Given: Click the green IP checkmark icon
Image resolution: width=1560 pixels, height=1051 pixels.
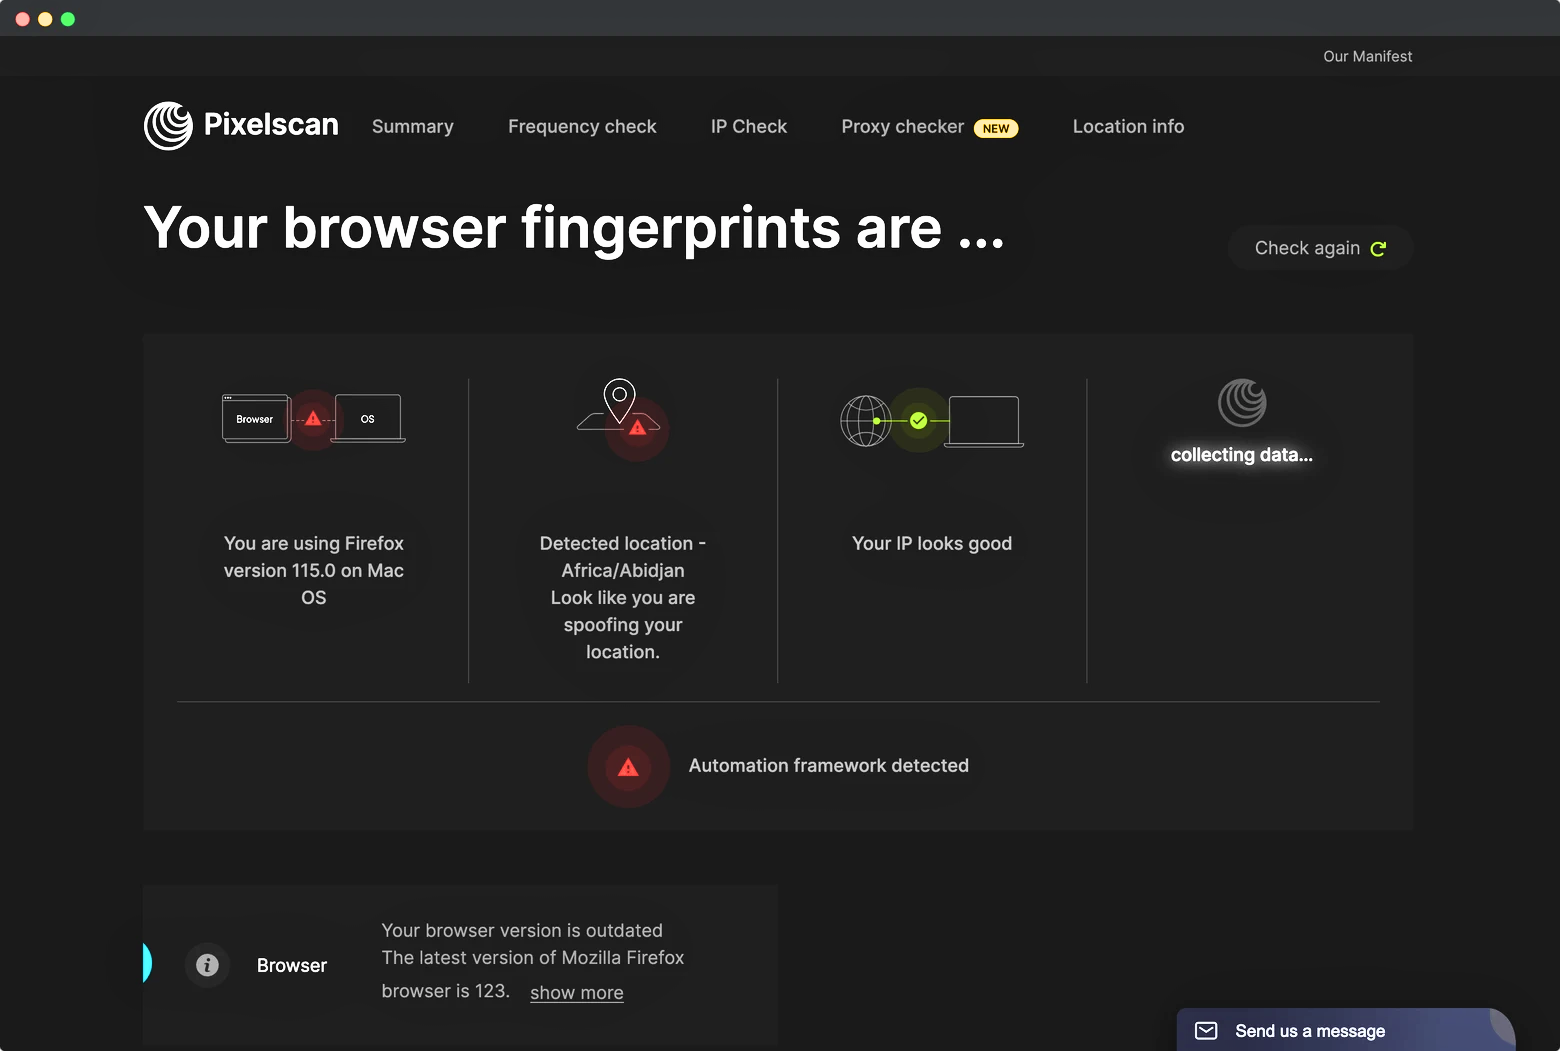Looking at the screenshot, I should tap(918, 421).
